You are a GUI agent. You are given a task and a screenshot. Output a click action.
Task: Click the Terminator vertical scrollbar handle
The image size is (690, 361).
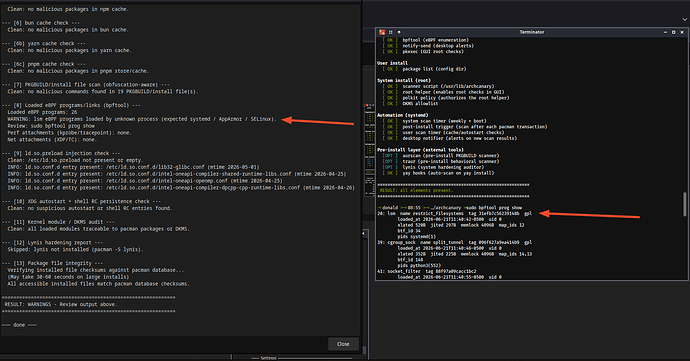[x=685, y=204]
